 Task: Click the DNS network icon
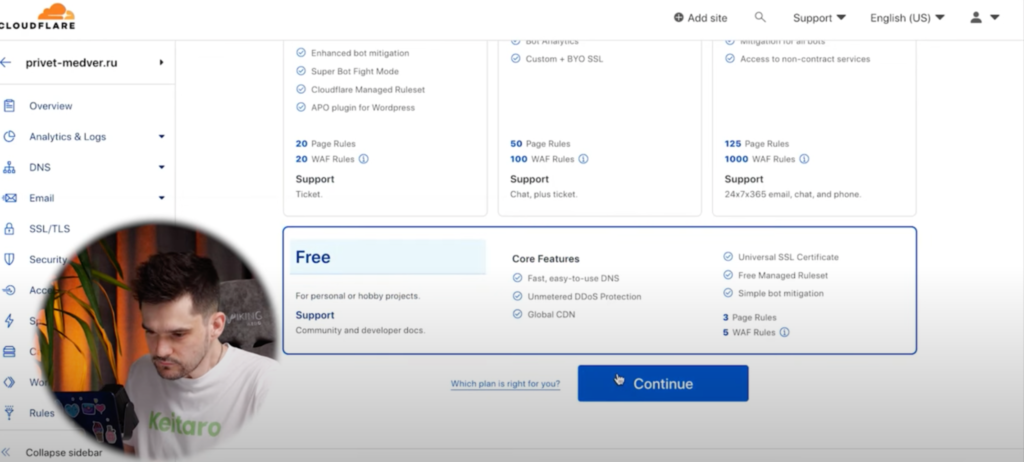click(x=9, y=167)
